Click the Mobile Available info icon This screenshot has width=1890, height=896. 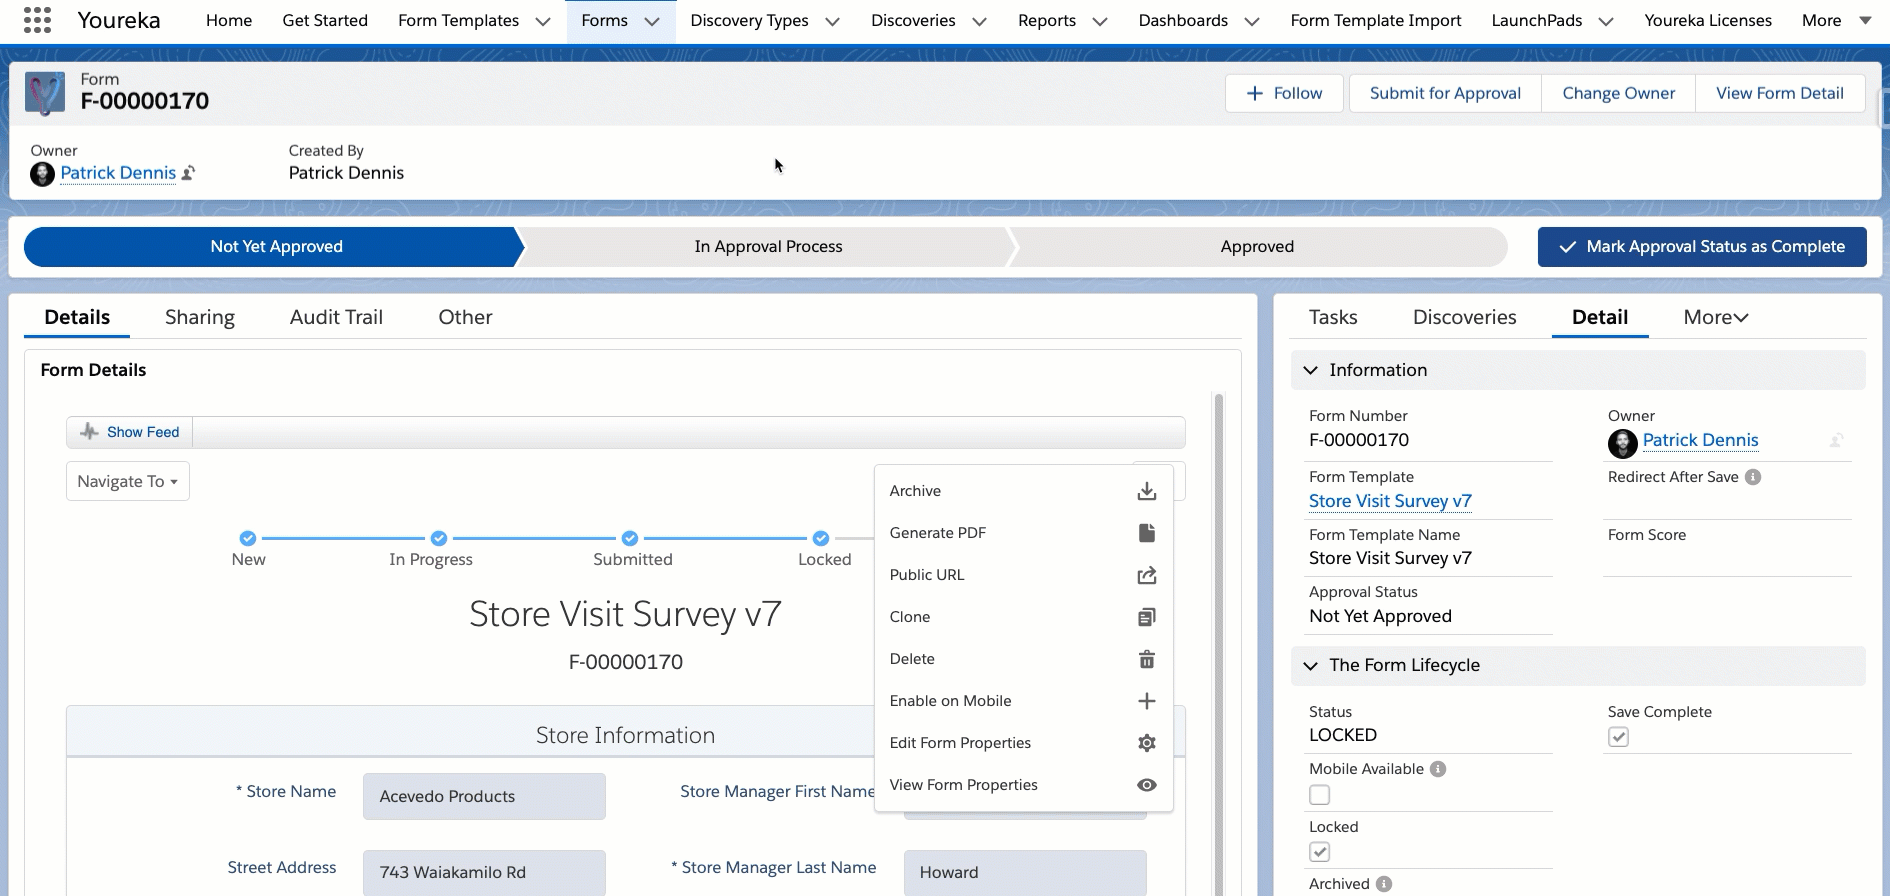coord(1438,769)
